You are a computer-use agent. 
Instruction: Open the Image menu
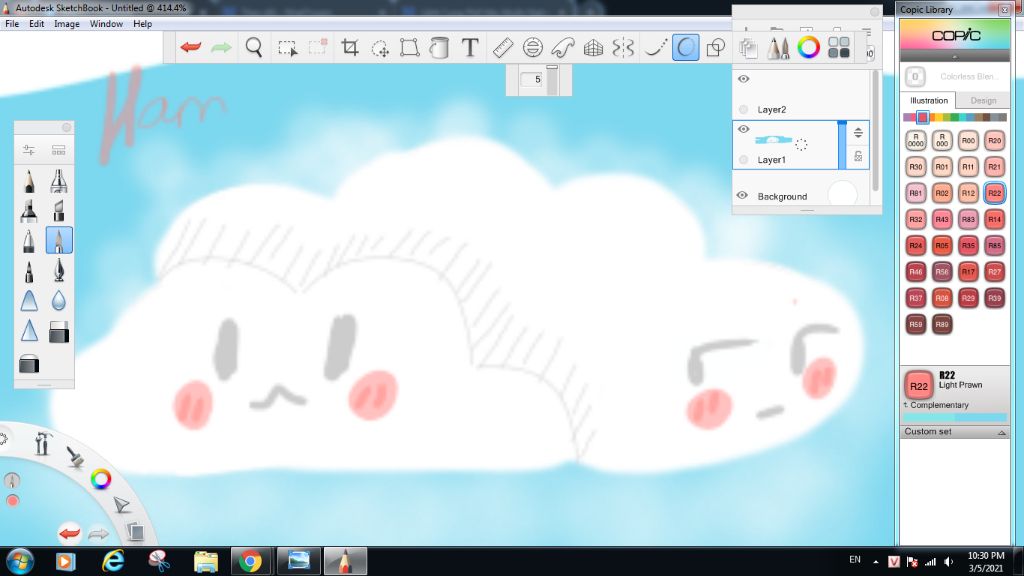(x=67, y=24)
